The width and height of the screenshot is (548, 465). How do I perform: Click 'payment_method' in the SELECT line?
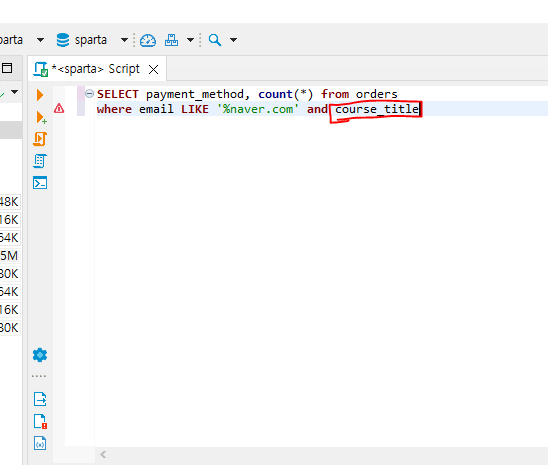click(195, 94)
